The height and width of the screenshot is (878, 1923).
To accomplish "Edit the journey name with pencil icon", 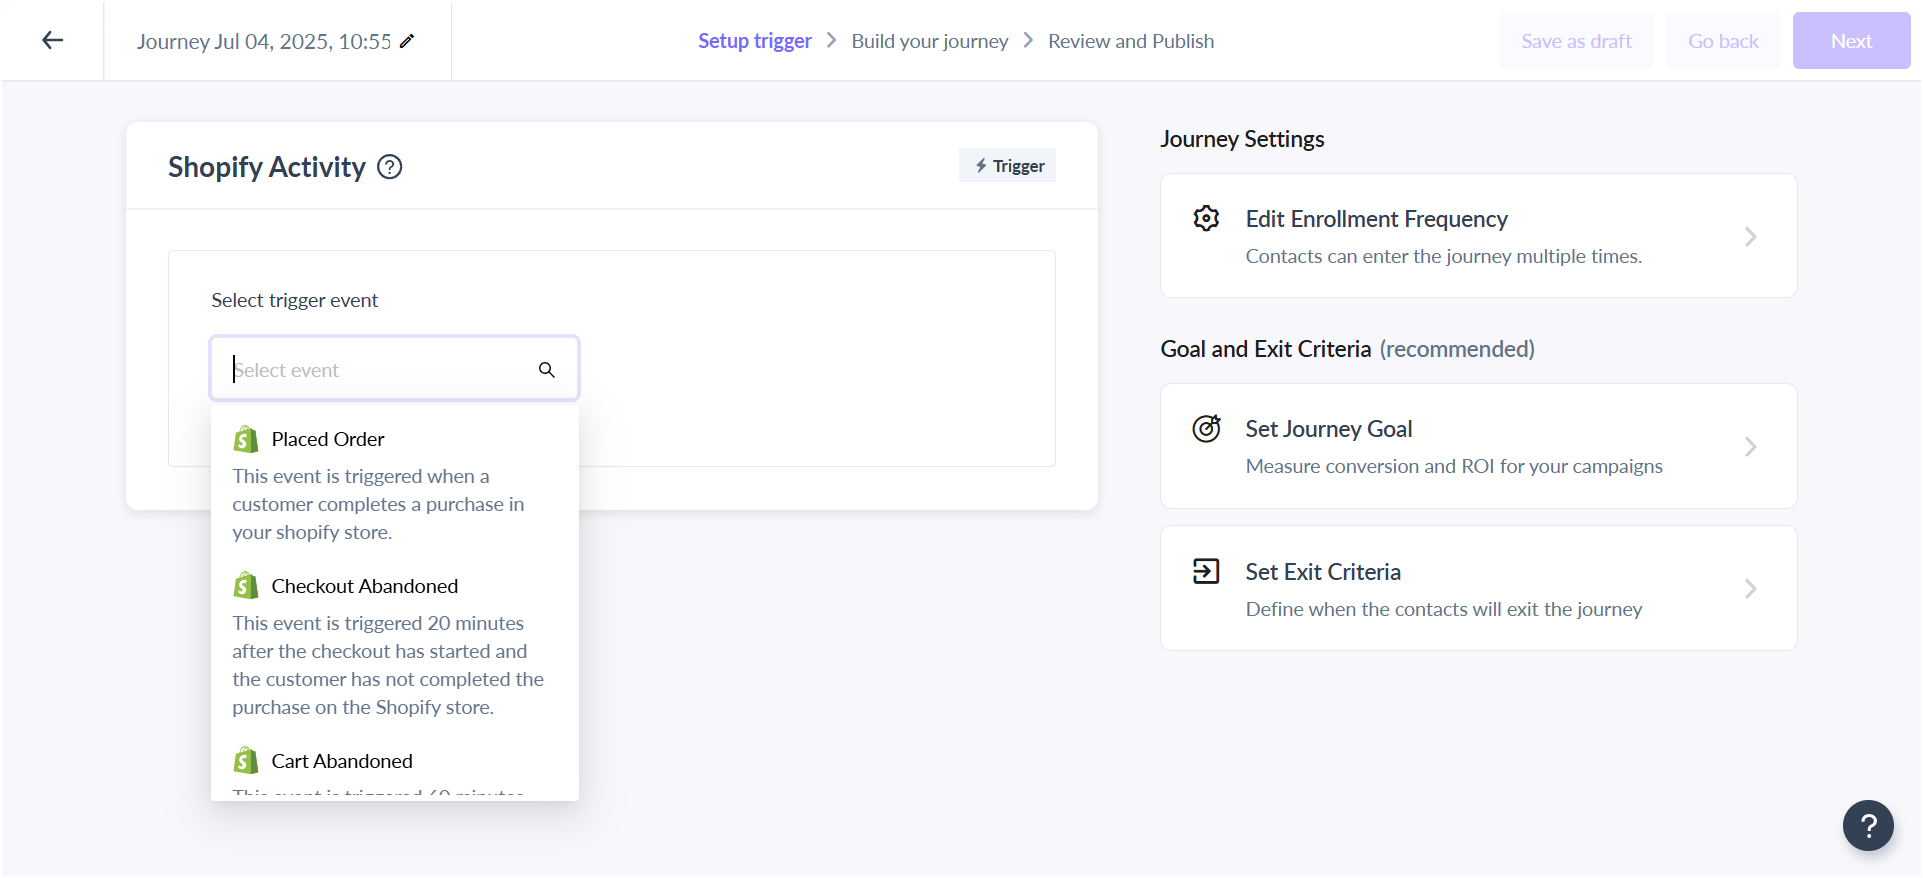I will [x=407, y=41].
